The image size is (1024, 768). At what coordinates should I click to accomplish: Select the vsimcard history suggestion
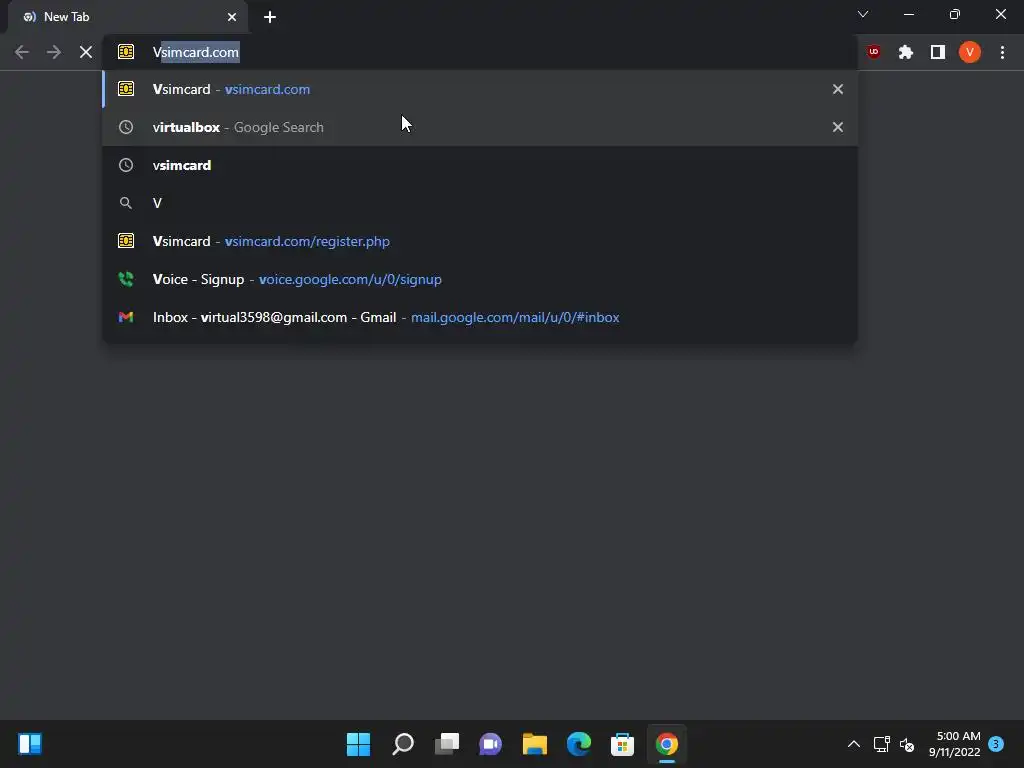point(480,165)
